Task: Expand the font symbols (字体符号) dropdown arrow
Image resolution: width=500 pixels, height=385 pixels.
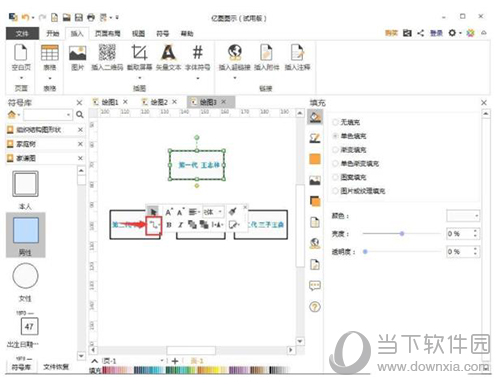Action: (198, 78)
